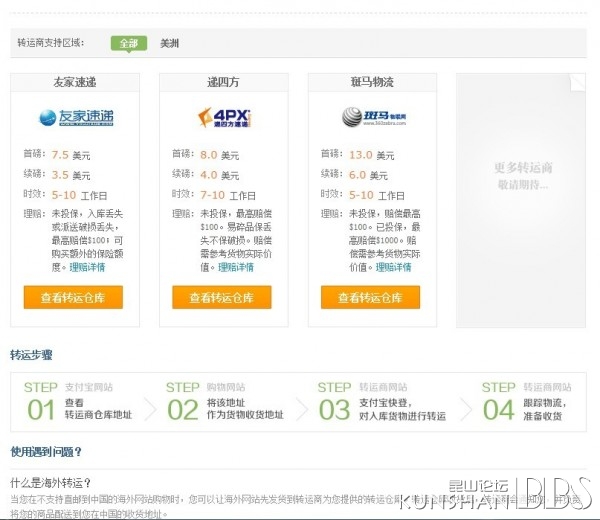Select the 全部 region filter tab
The width and height of the screenshot is (600, 520).
click(129, 43)
